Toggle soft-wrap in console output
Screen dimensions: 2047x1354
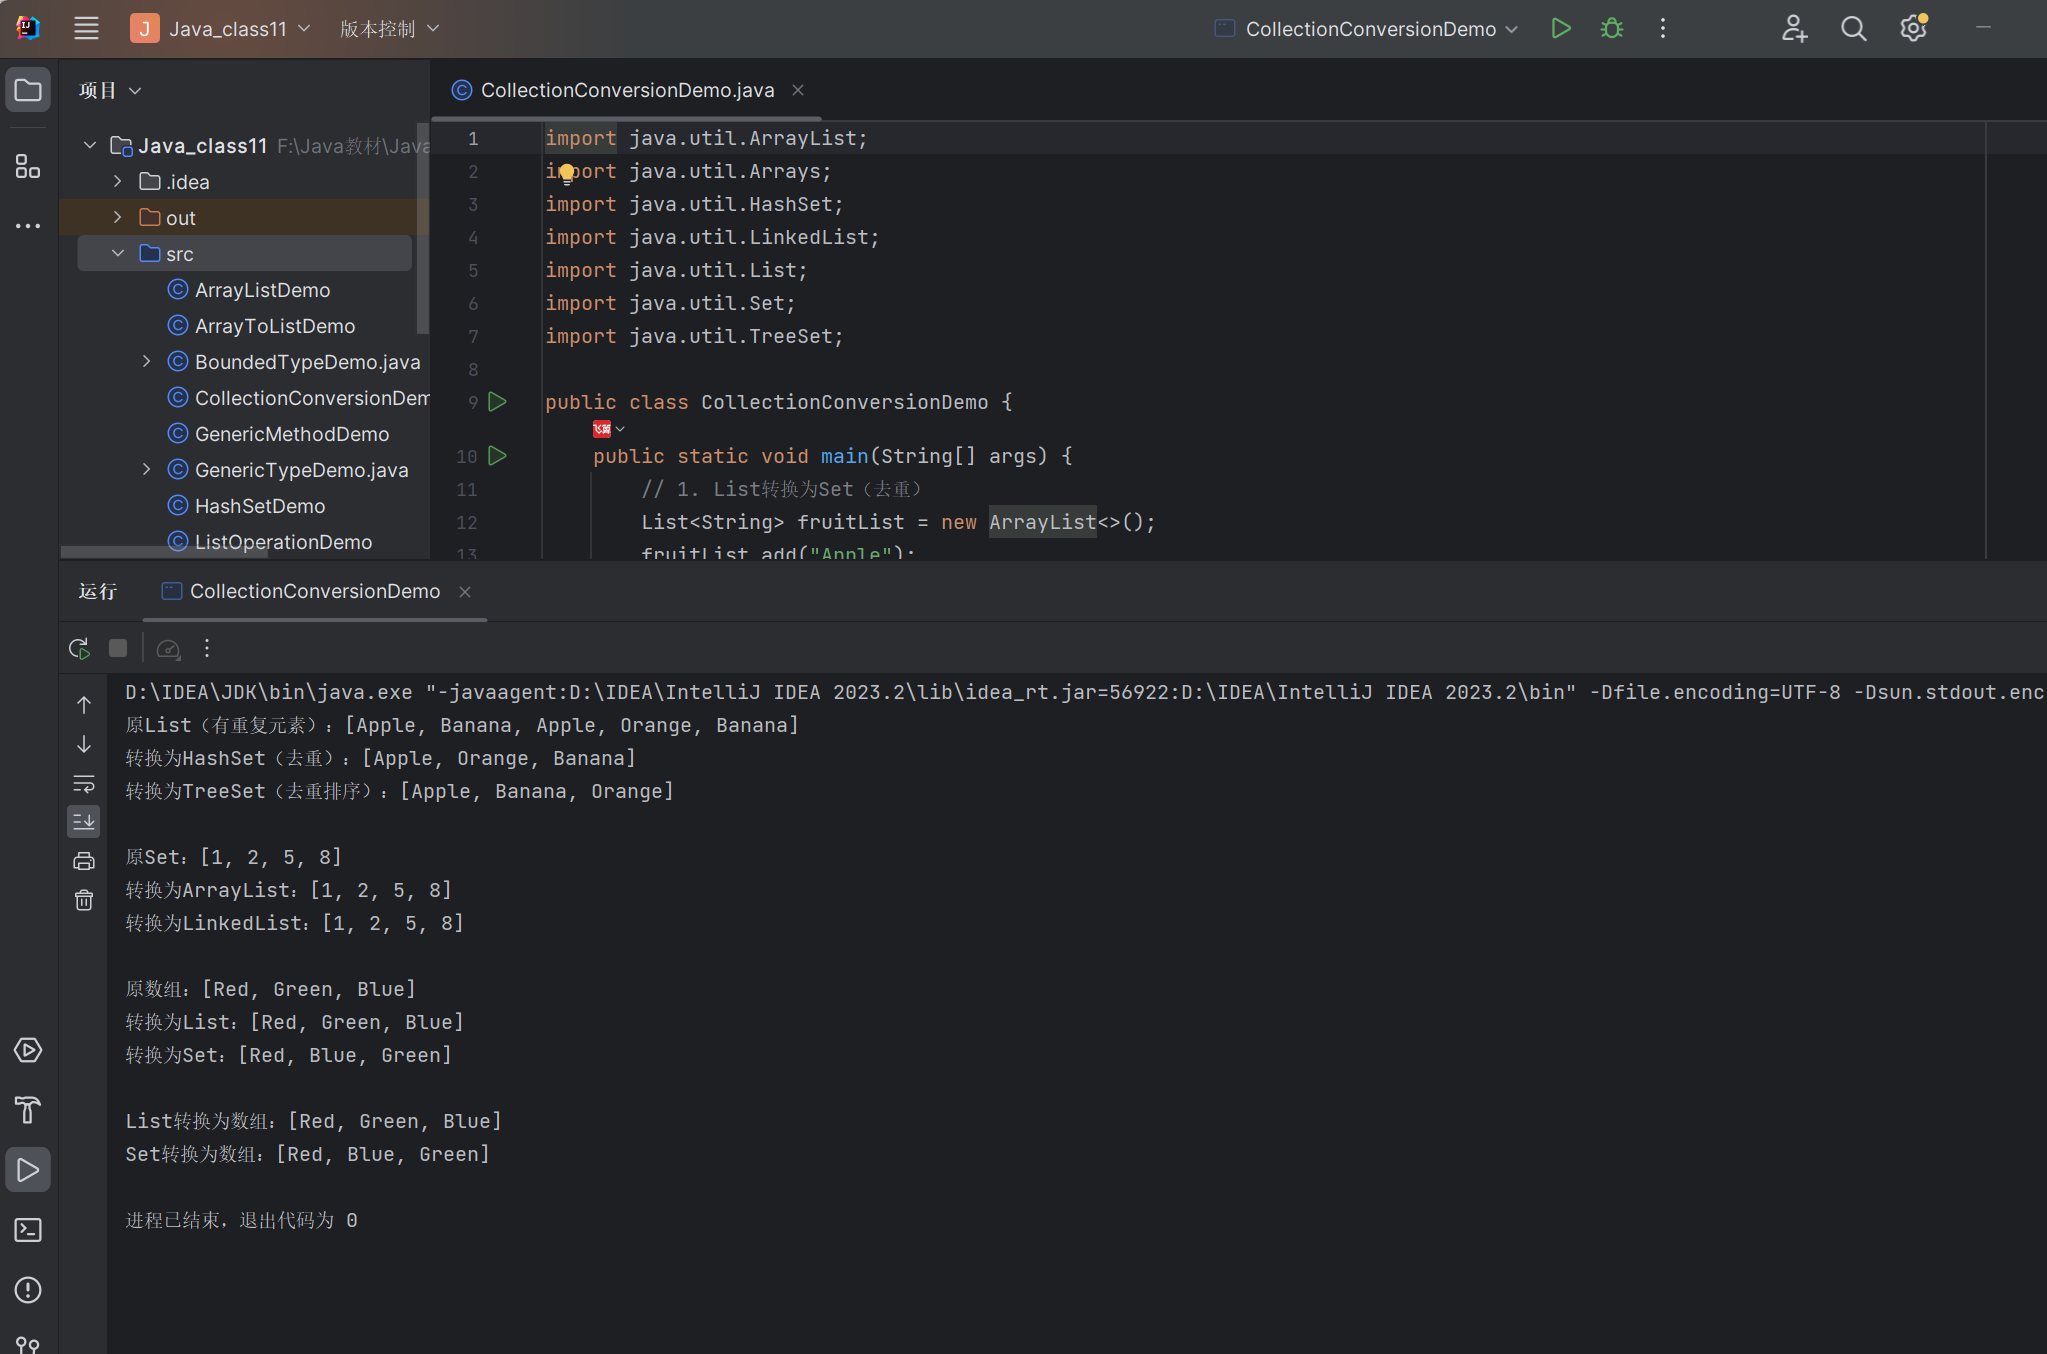[x=84, y=783]
